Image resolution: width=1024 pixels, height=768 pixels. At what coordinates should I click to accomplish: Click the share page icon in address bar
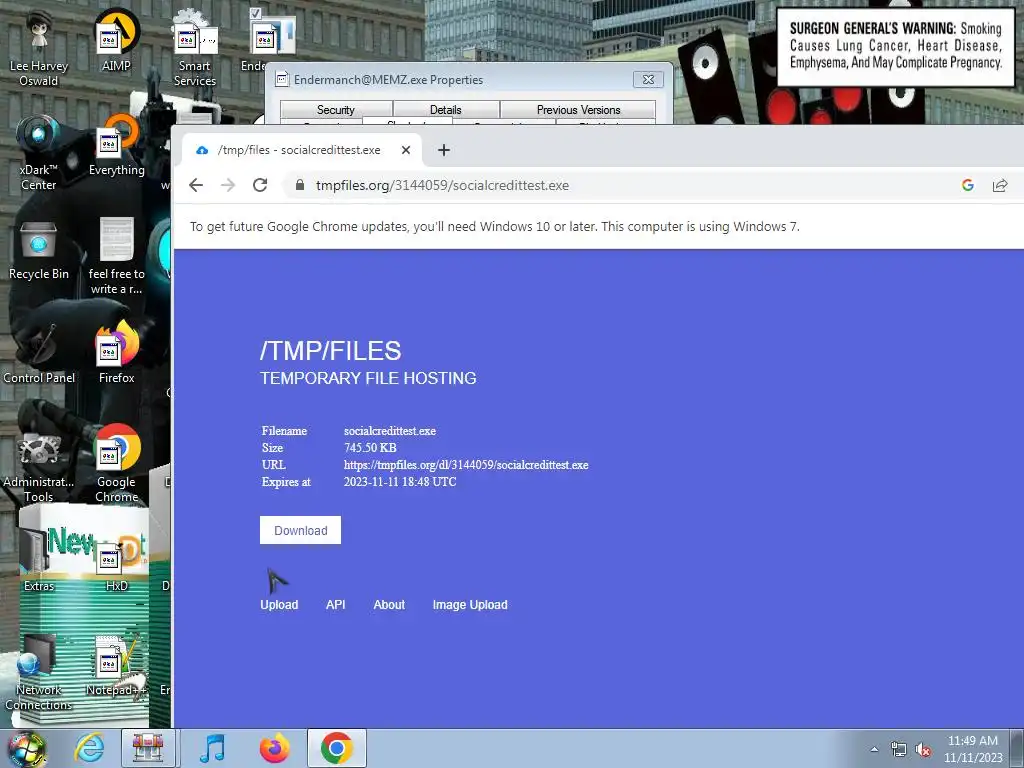[x=1000, y=185]
